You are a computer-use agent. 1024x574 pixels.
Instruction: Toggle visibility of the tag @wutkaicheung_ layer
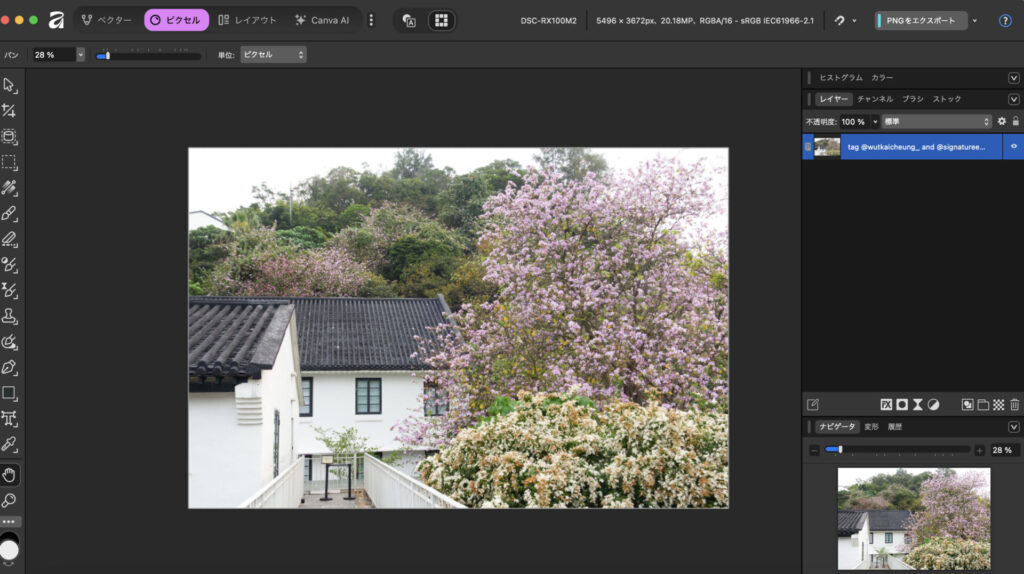click(1013, 146)
